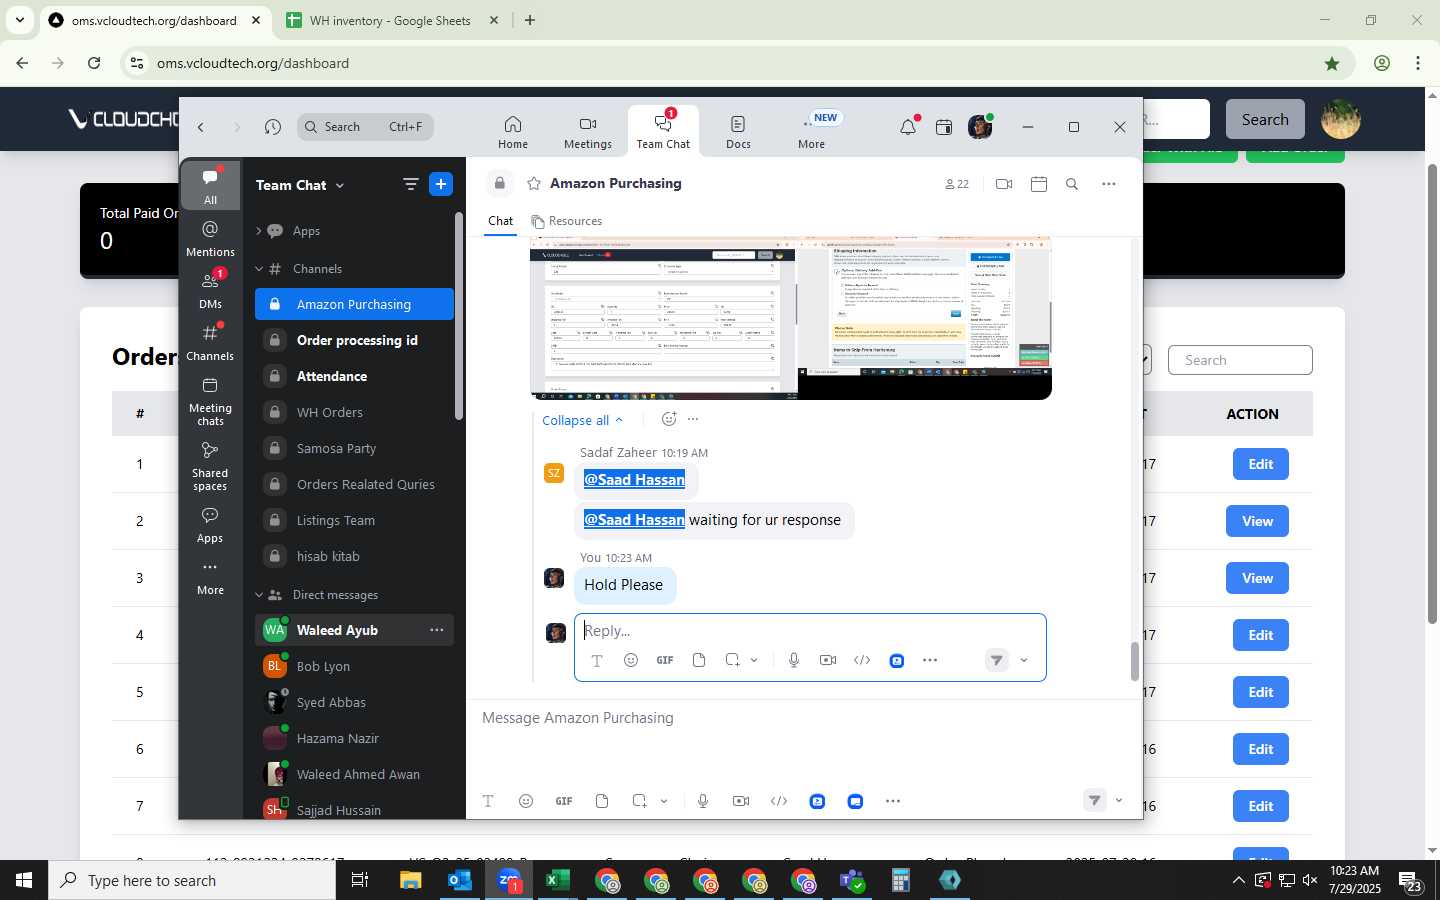Click Search button on OMS dashboard

click(x=1265, y=119)
